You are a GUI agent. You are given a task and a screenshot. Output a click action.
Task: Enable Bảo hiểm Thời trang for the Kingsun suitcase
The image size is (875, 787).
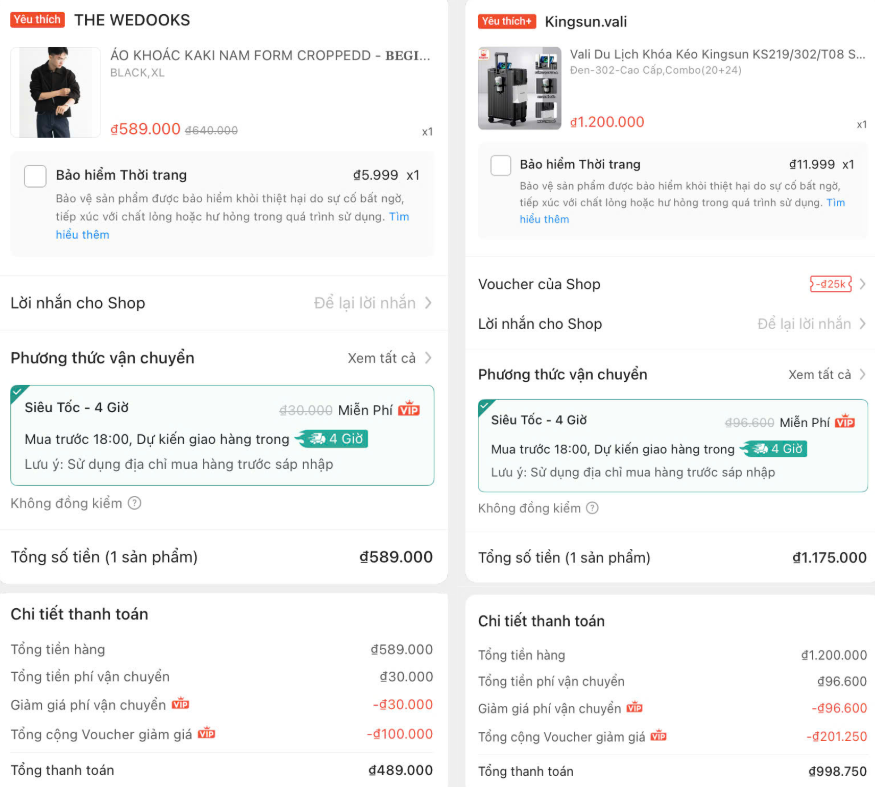[501, 166]
